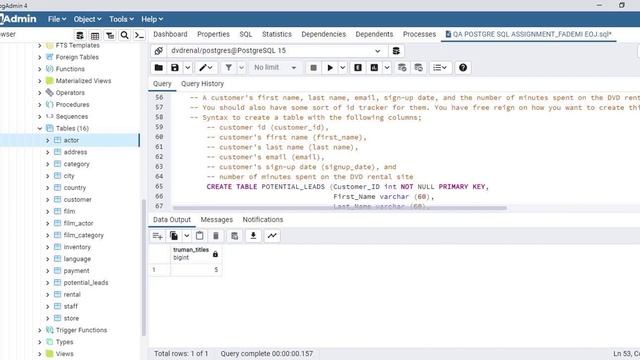Viewport: 640px width, 360px height.
Task: Click the Rollback transaction icon
Action: pyautogui.click(x=418, y=68)
